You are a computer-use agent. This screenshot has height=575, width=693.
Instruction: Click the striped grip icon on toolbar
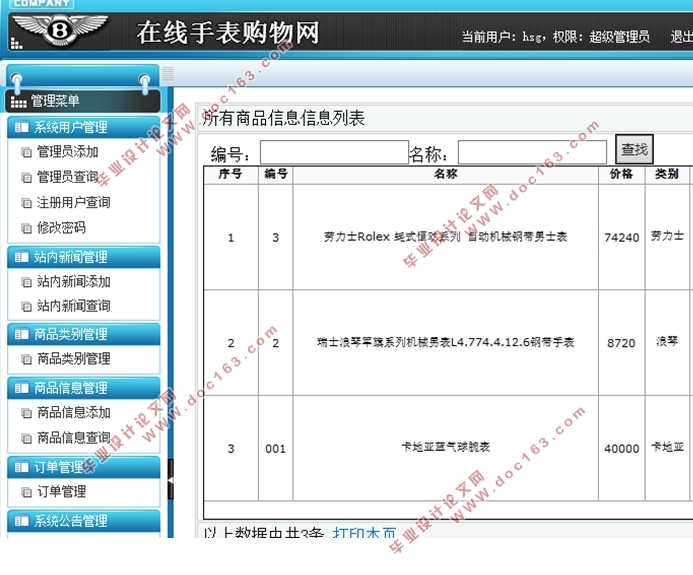coord(168,73)
